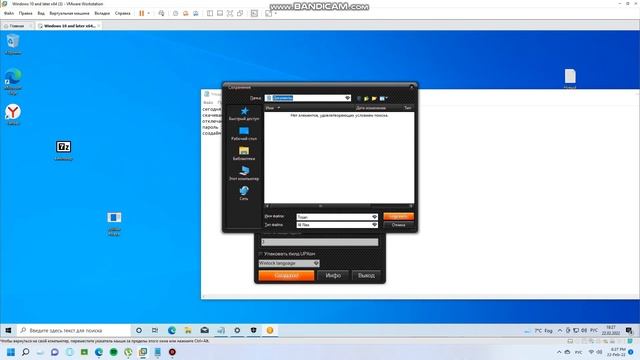Open the Вид menu in VMware

[x=41, y=13]
